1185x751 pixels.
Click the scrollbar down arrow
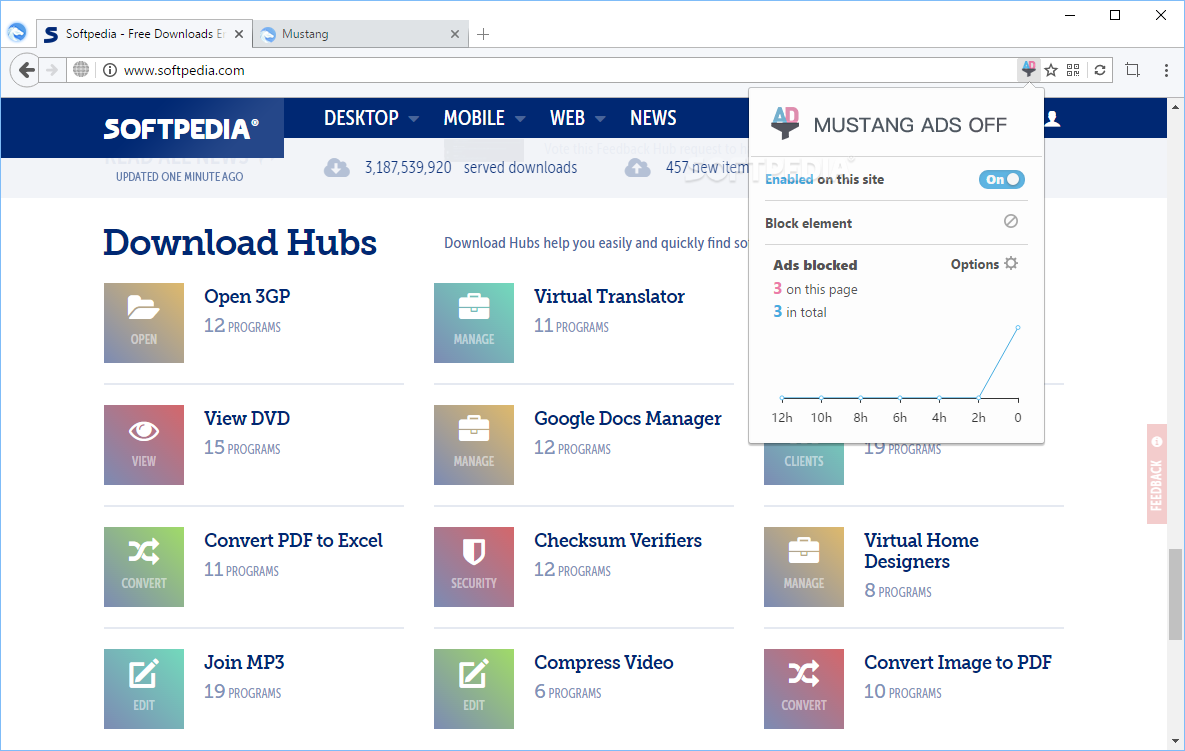tap(1175, 740)
